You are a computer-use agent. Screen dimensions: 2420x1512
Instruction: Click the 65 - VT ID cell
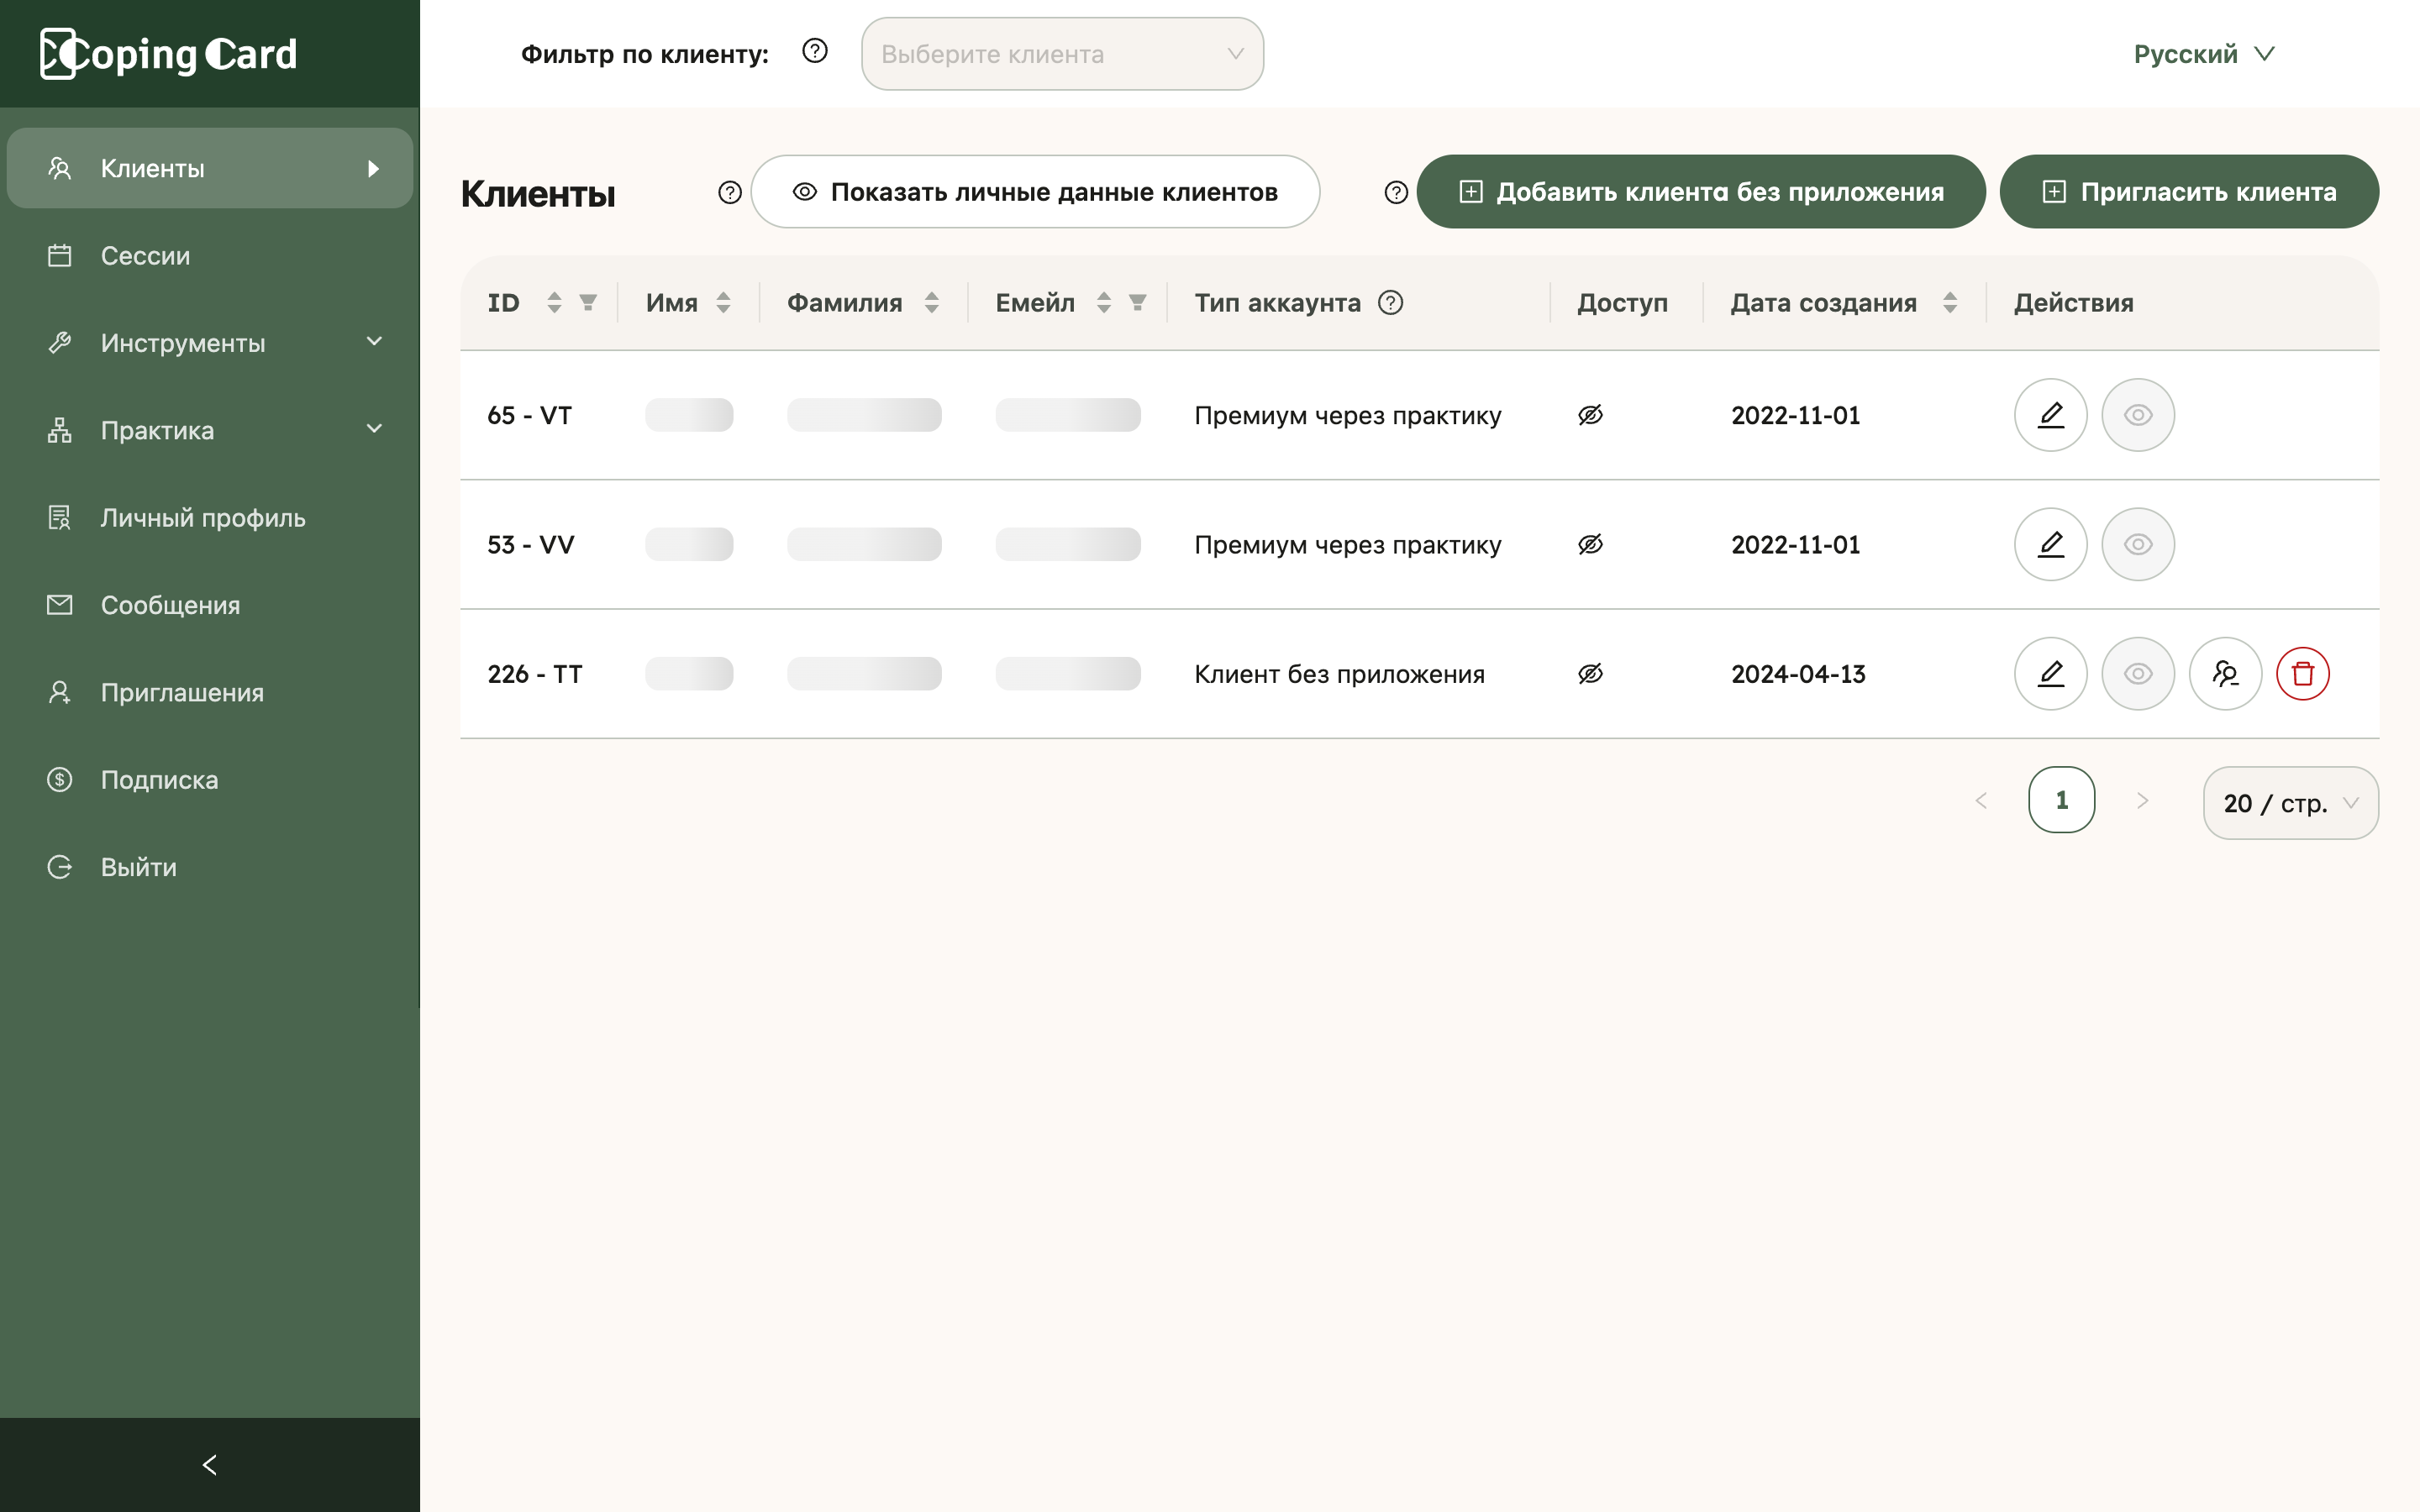pos(530,415)
